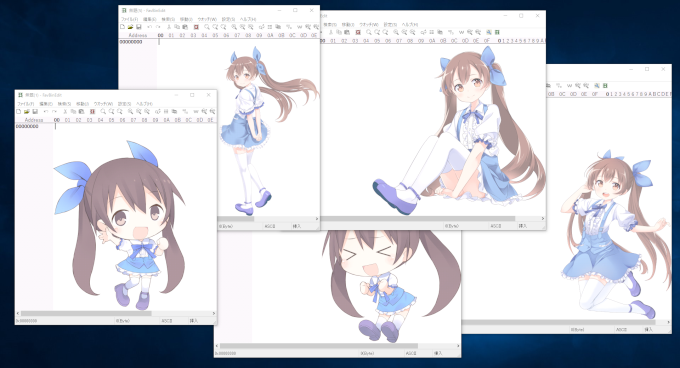Click Paste clipboard icon in top-middle window

click(185, 27)
